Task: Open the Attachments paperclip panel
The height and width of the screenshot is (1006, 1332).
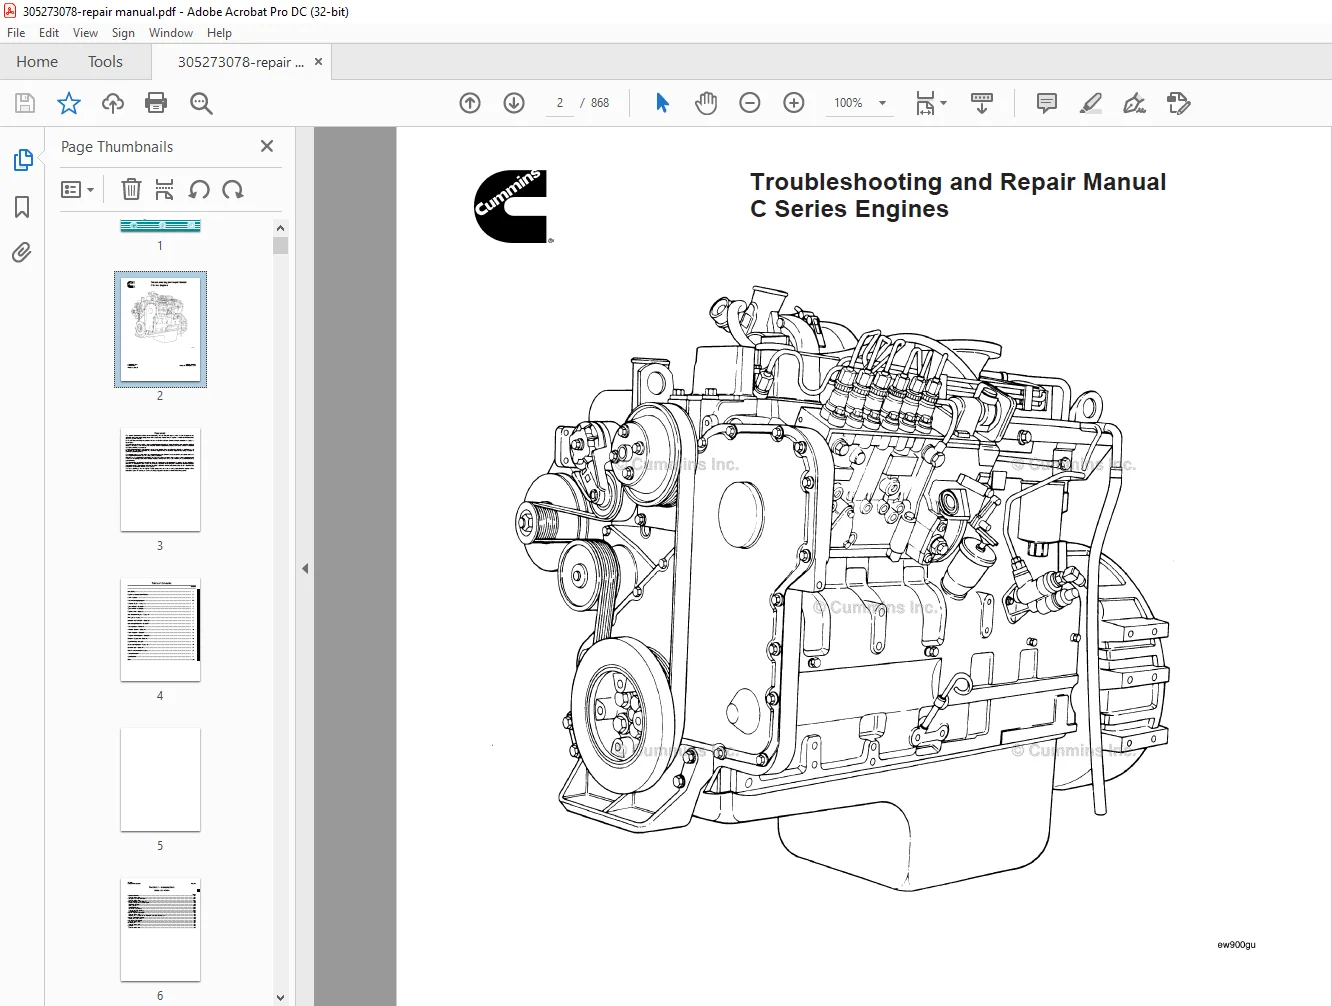Action: tap(22, 252)
